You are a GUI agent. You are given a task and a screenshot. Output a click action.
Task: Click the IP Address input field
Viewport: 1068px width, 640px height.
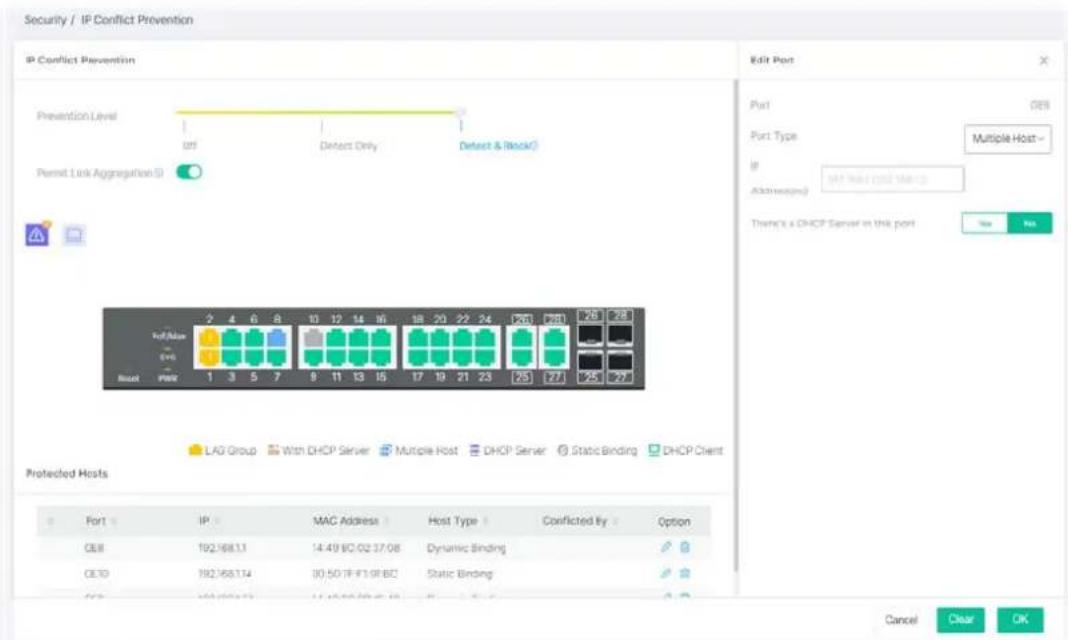pyautogui.click(x=892, y=179)
